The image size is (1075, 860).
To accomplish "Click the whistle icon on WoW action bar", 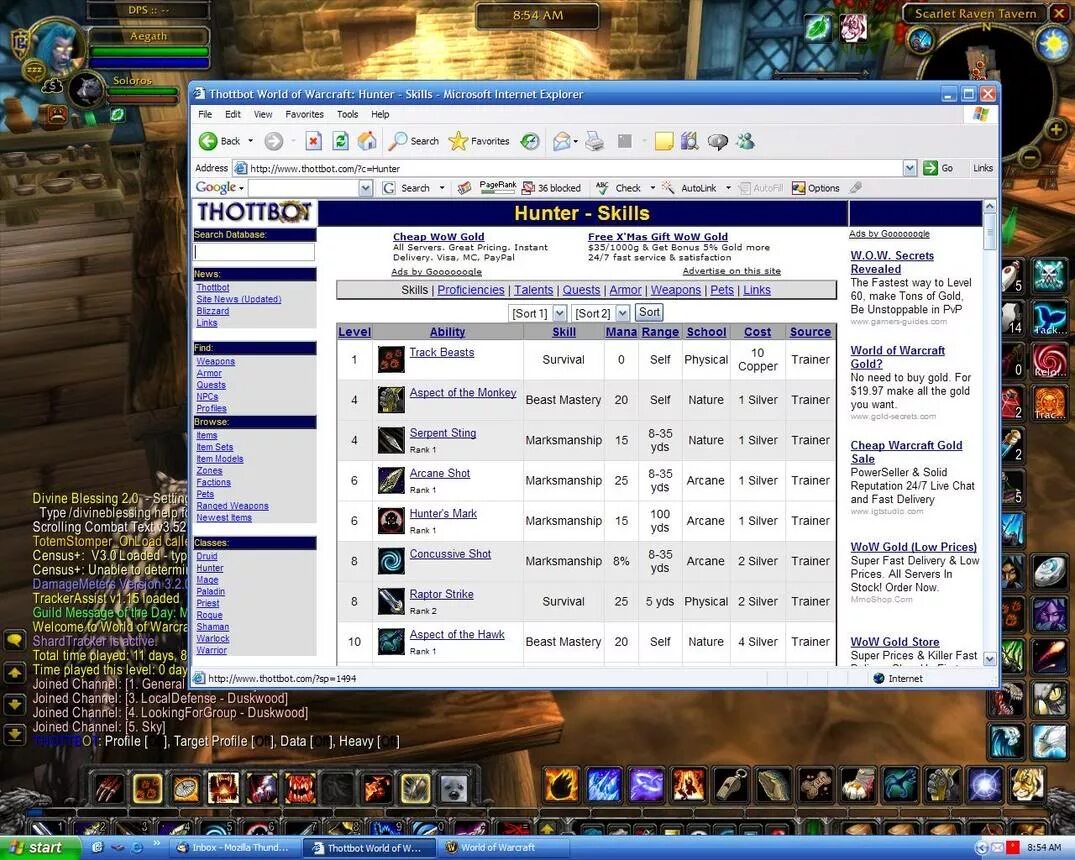I will [732, 785].
